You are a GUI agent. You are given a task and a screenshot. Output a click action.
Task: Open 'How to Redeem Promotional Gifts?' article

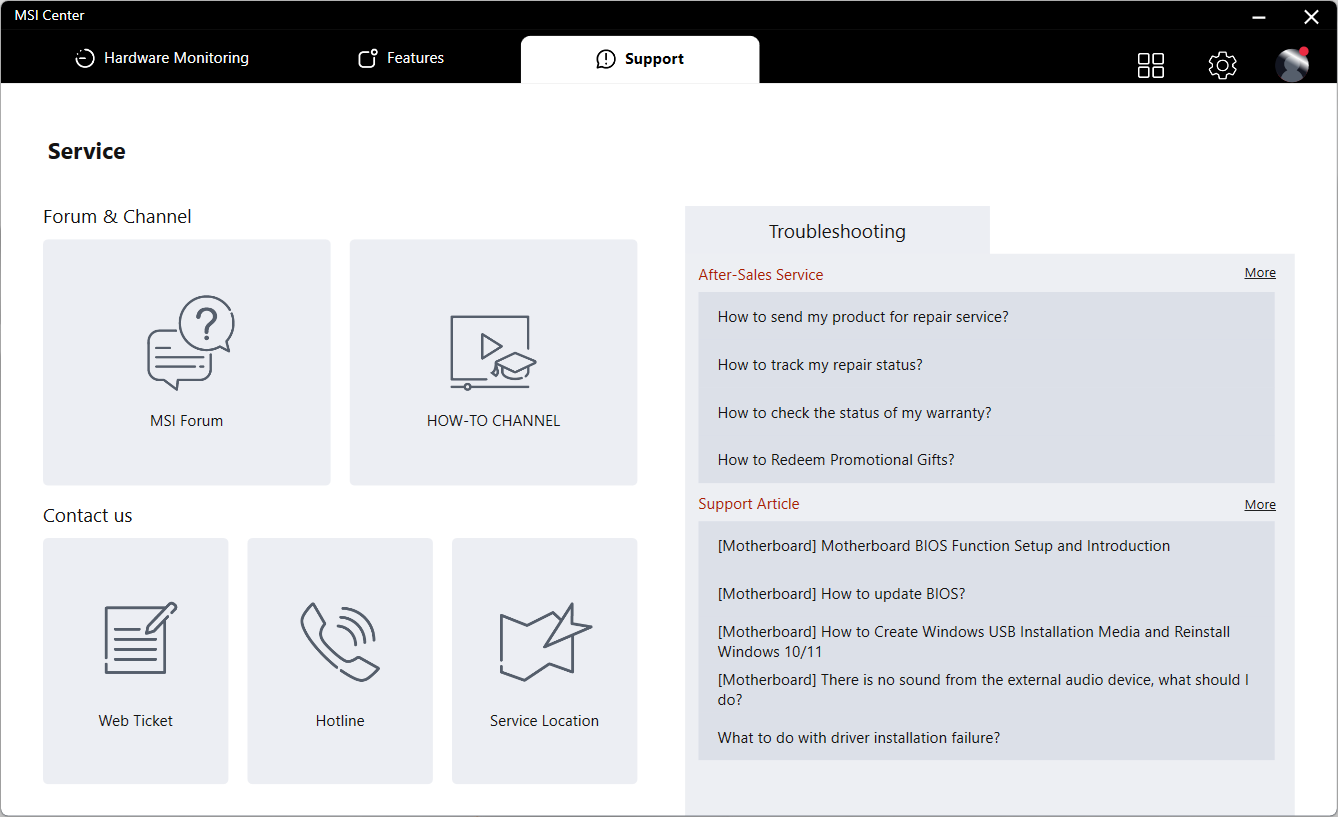(836, 460)
